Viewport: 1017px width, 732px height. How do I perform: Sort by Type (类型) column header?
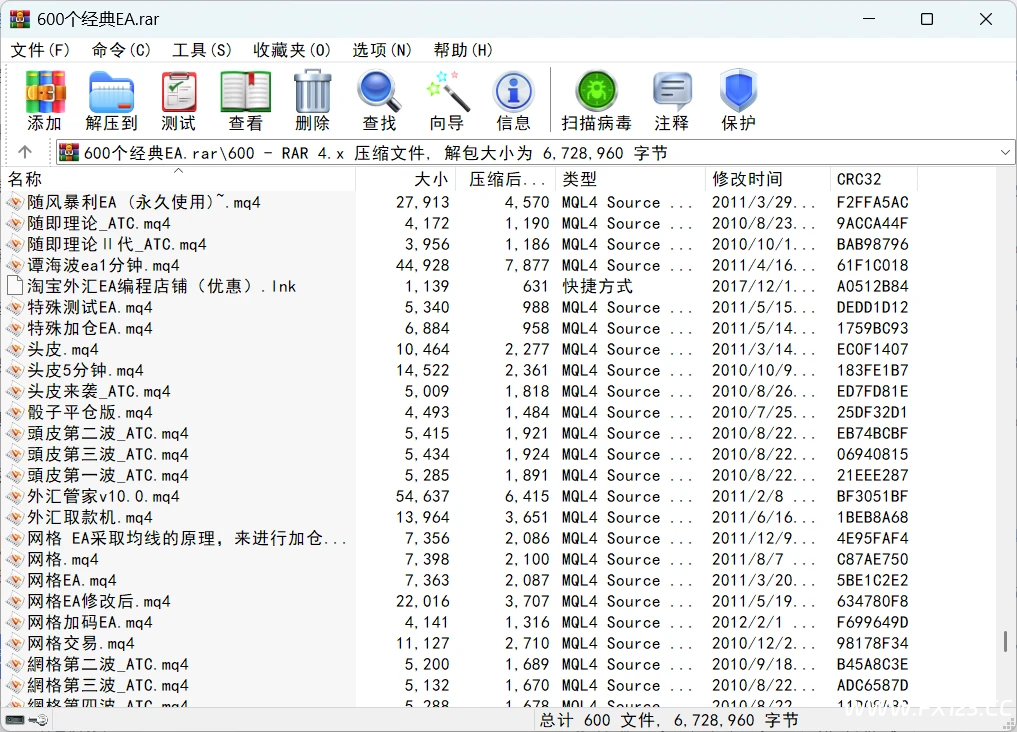pyautogui.click(x=630, y=179)
